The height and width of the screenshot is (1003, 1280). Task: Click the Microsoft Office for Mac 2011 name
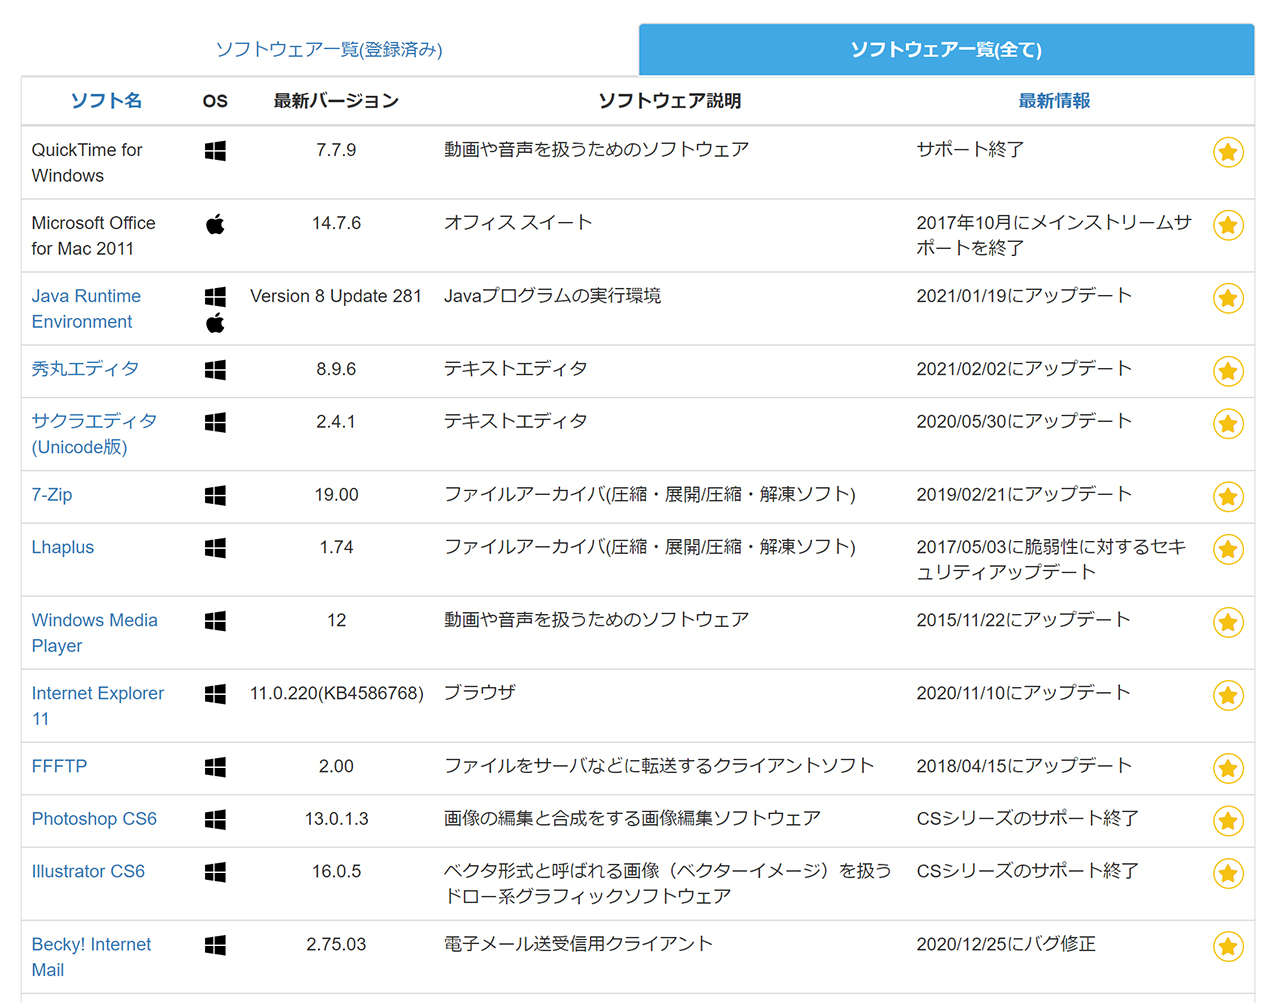coord(93,236)
